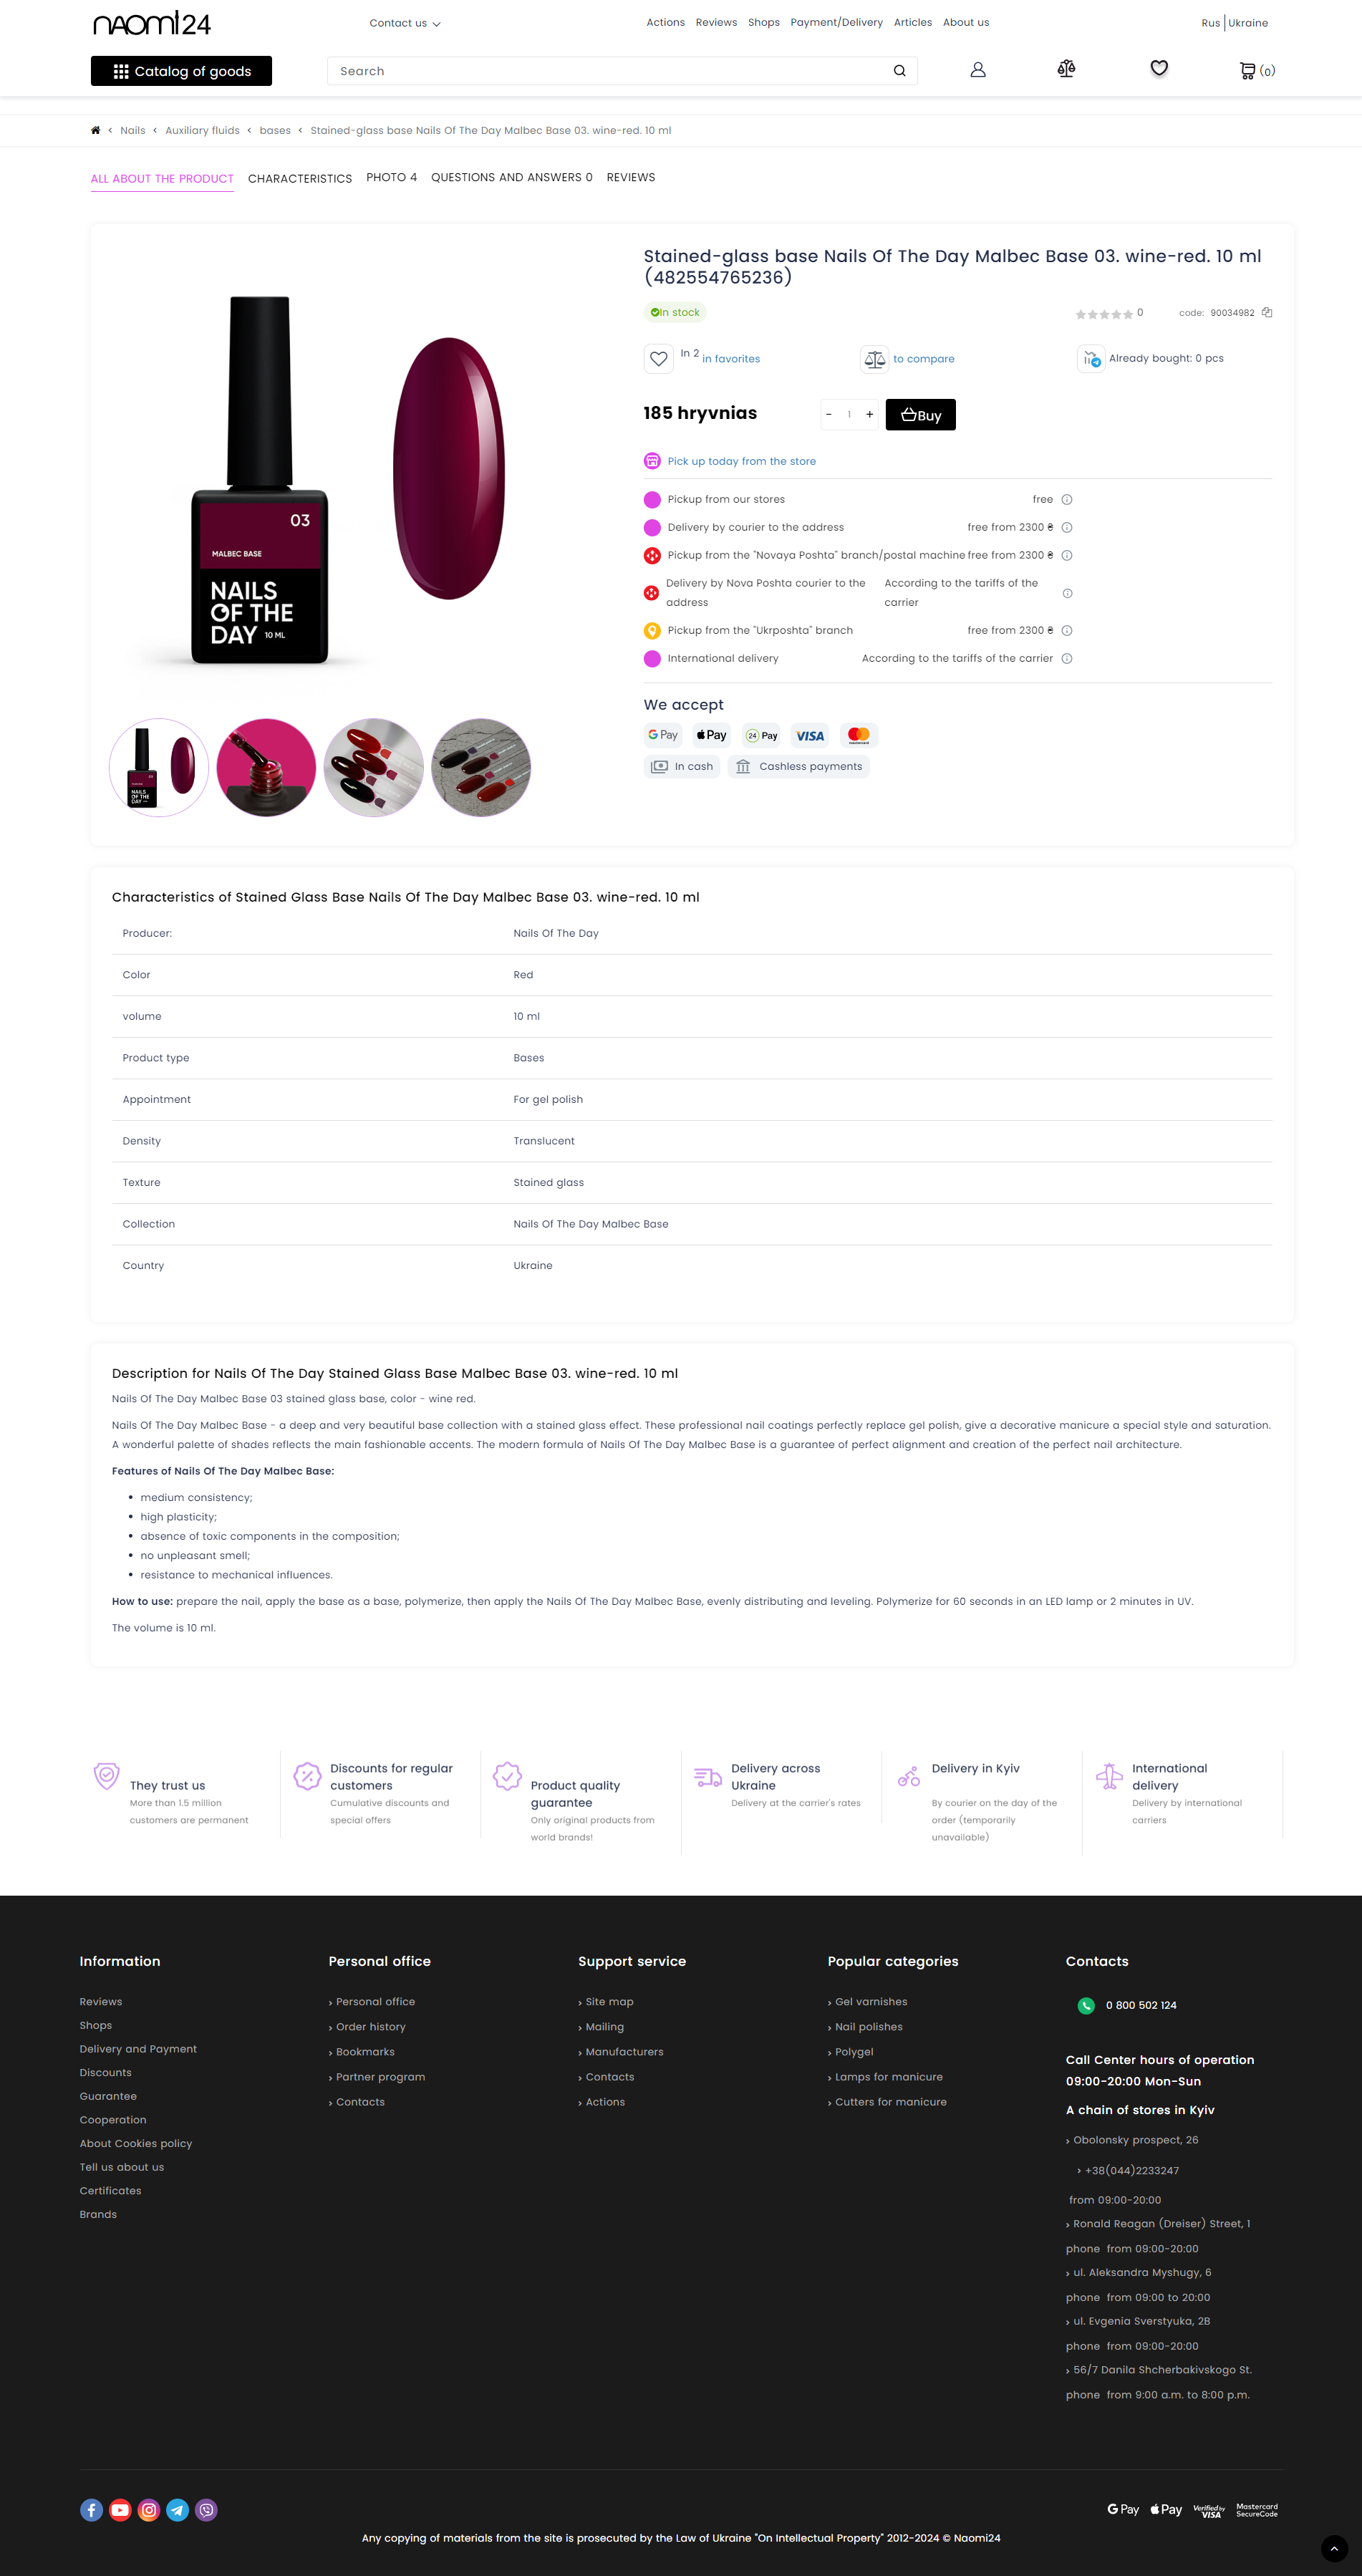
Task: Show info for Pickup from our stores
Action: [x=1067, y=500]
